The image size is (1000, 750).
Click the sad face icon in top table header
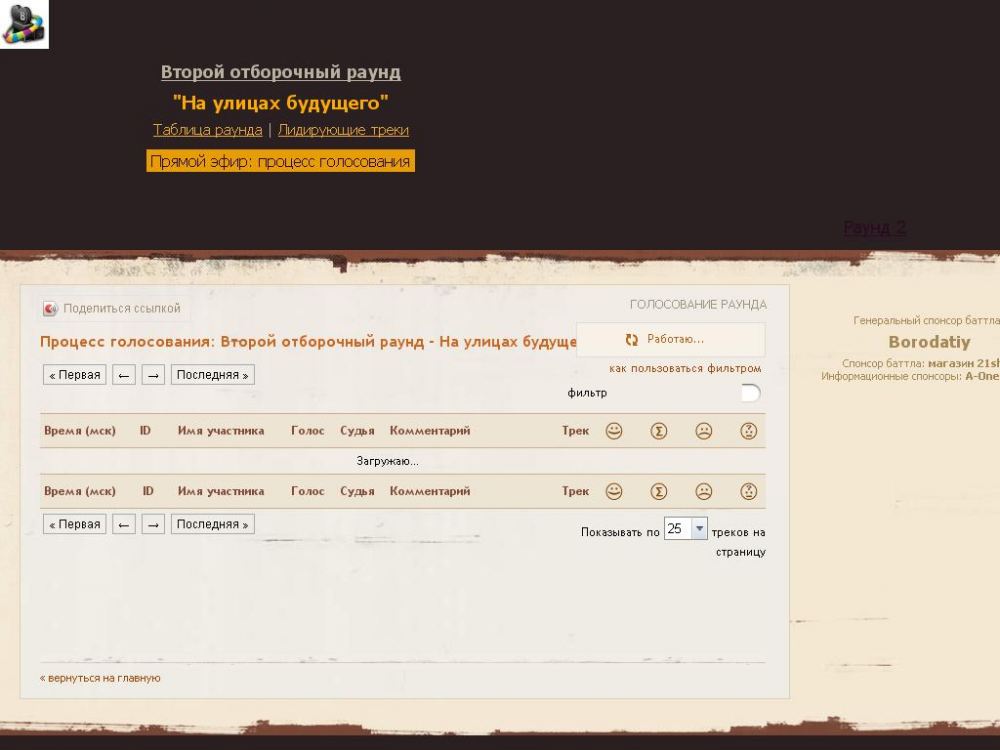click(x=704, y=431)
